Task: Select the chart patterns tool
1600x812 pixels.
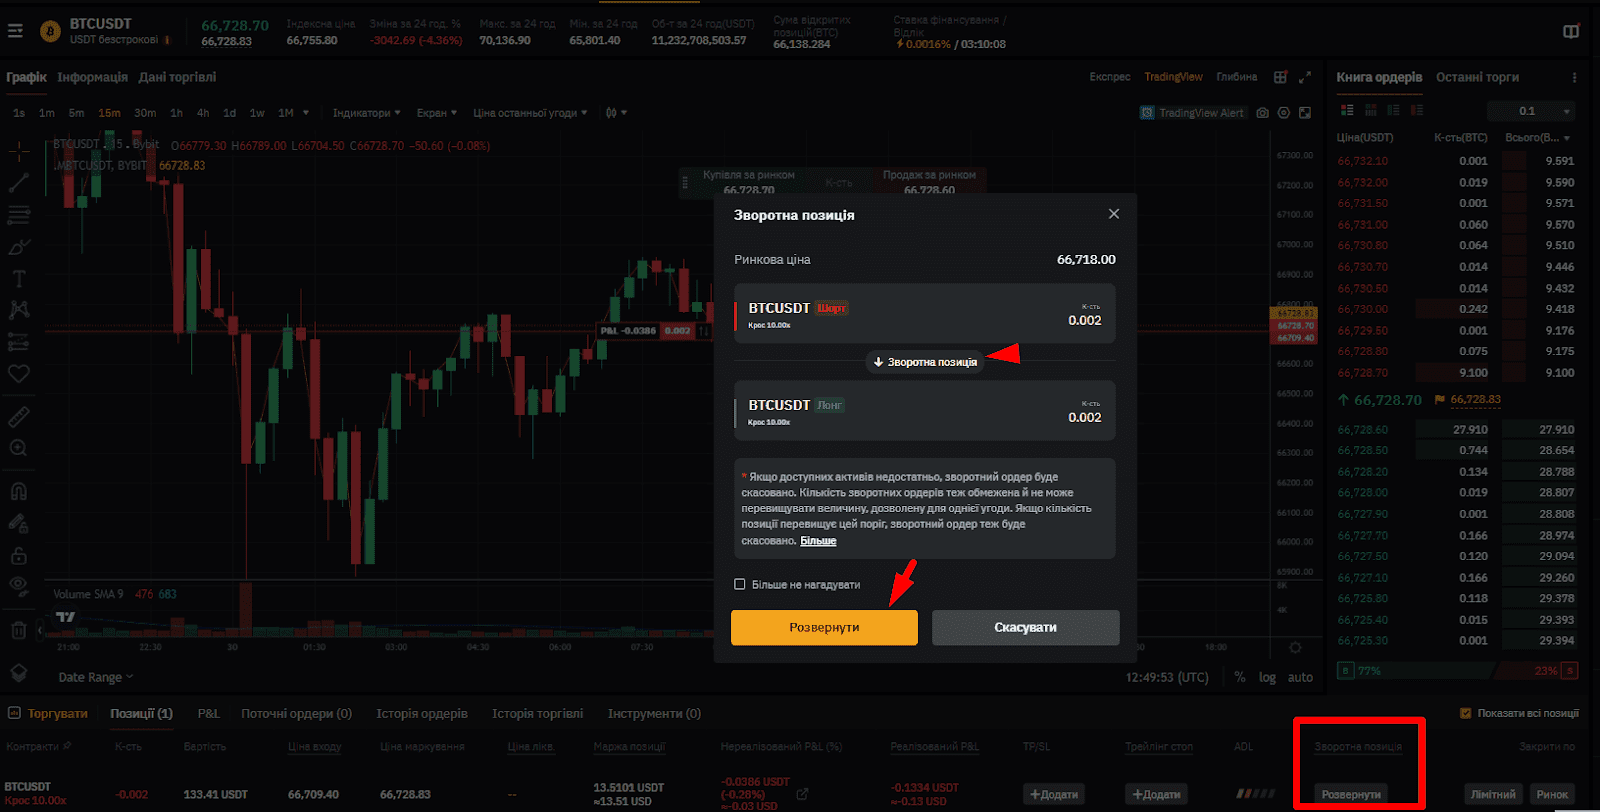Action: click(x=18, y=310)
